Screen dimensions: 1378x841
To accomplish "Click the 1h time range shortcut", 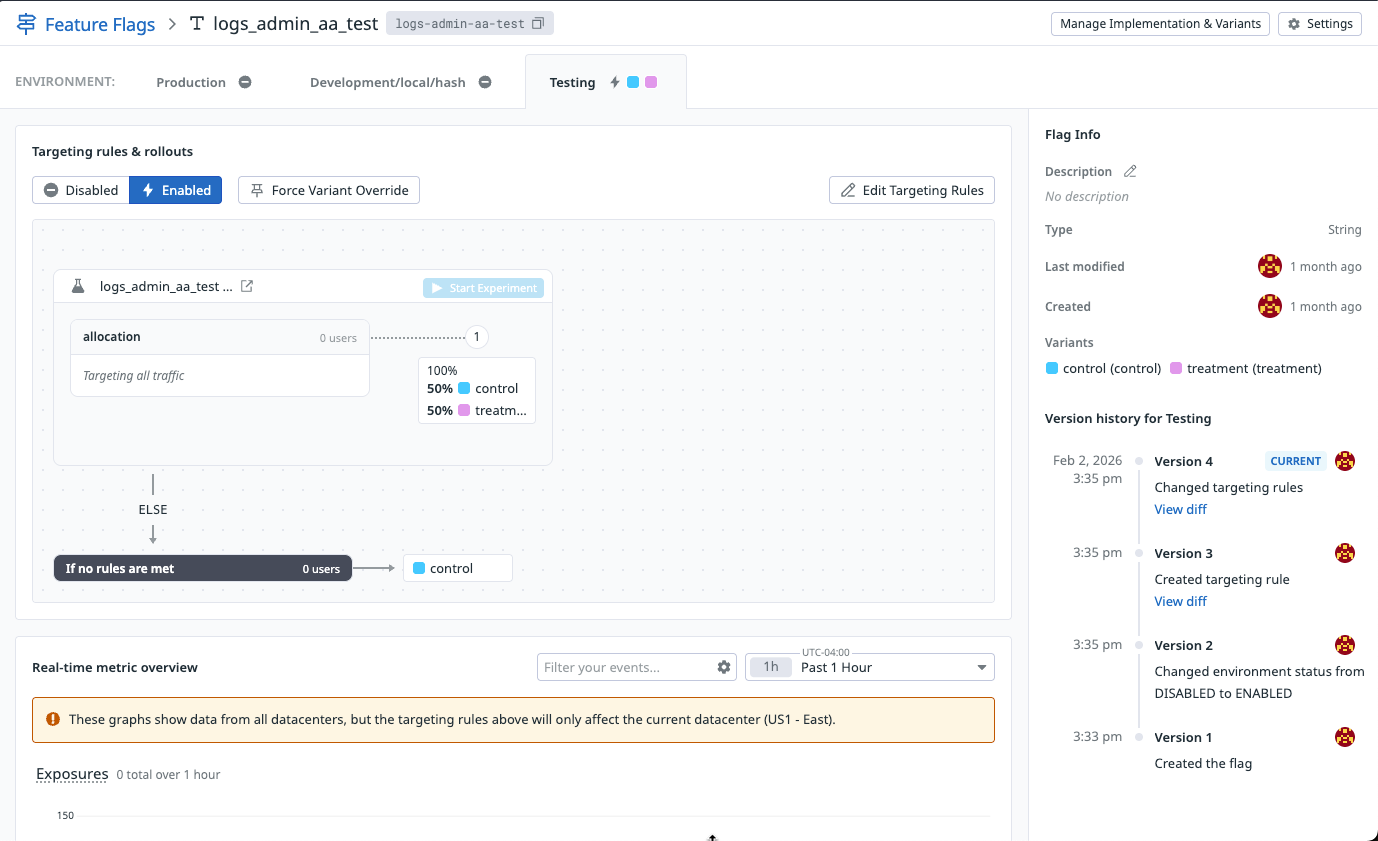I will point(771,668).
